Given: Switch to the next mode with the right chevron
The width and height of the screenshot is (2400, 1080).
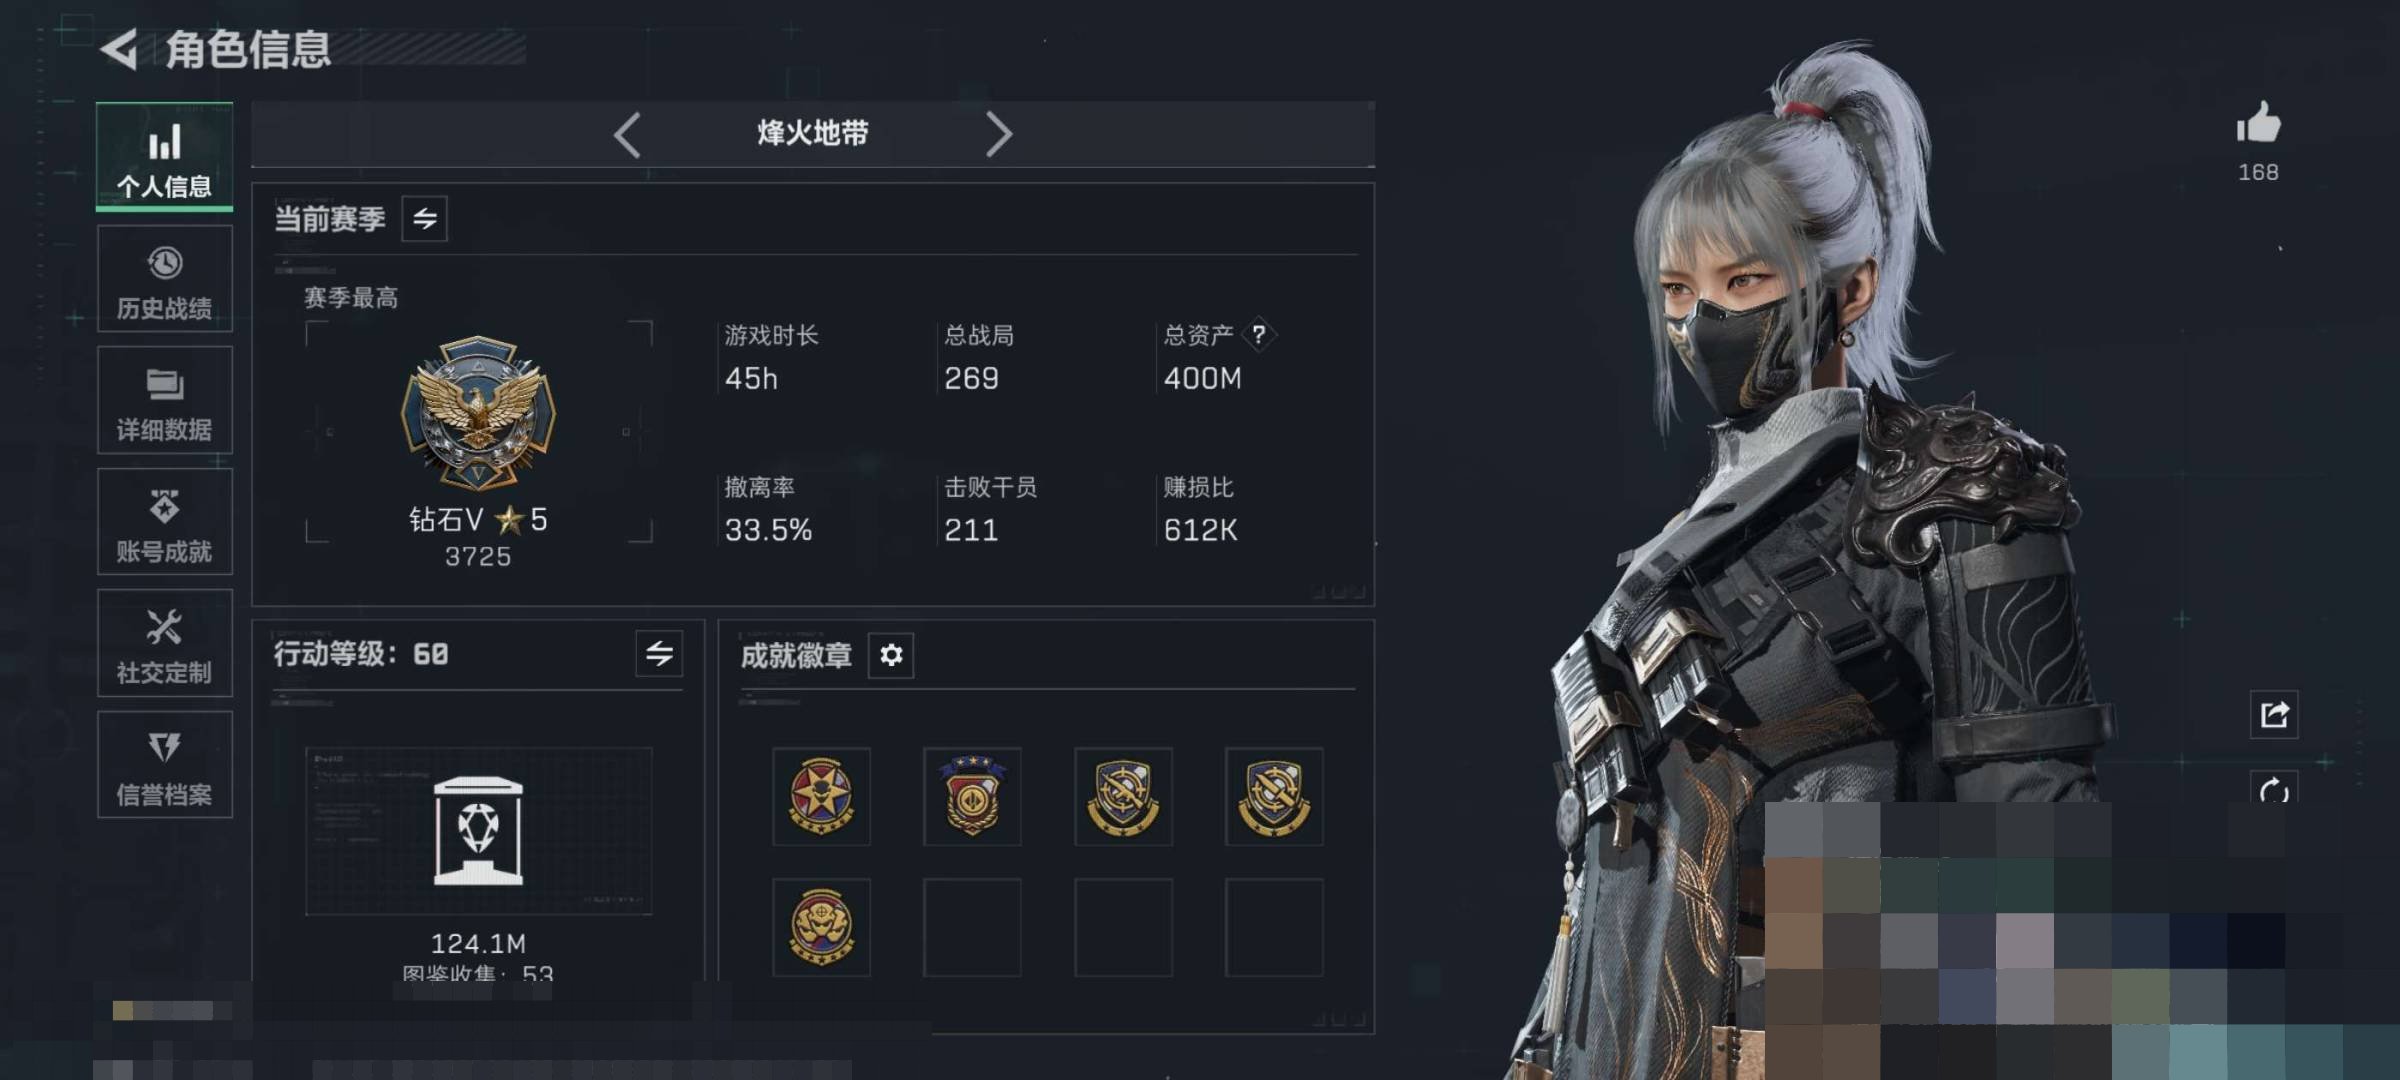Looking at the screenshot, I should tap(998, 134).
